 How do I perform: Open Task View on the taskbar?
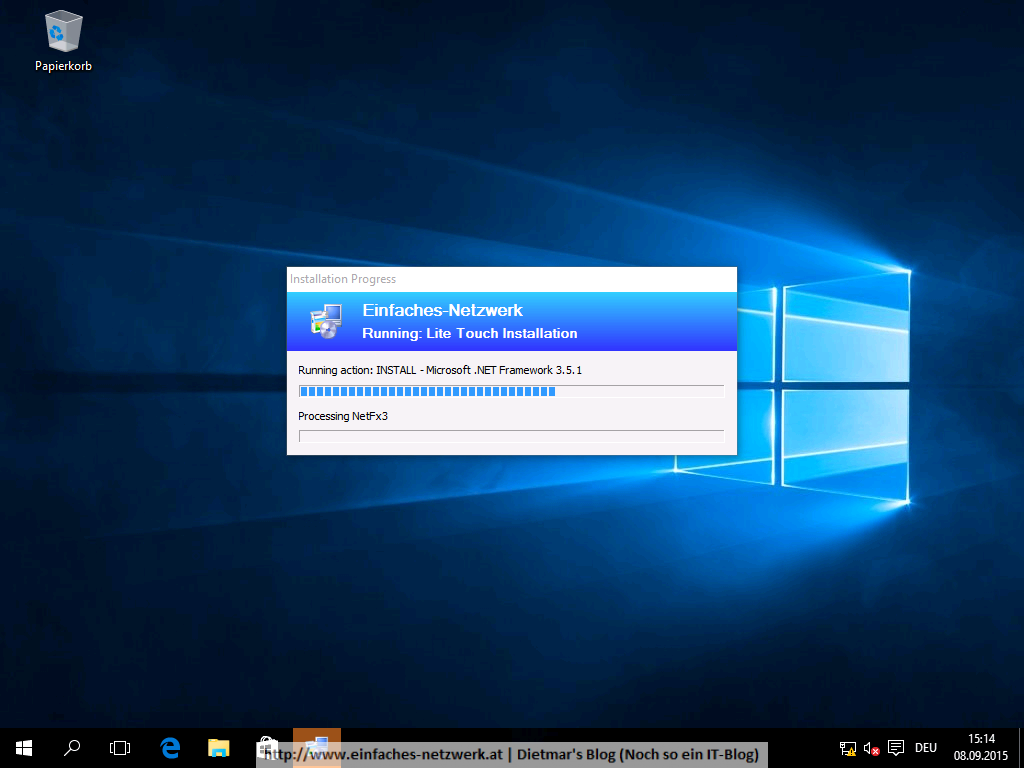click(x=120, y=748)
